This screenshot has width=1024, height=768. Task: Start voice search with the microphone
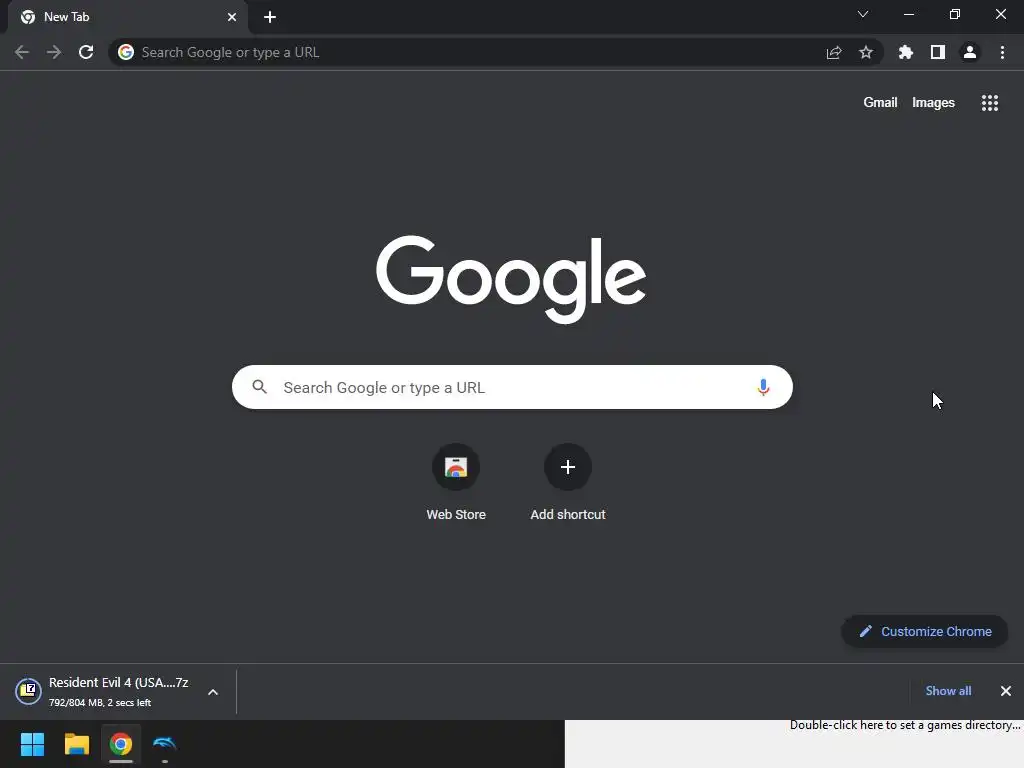(x=763, y=387)
